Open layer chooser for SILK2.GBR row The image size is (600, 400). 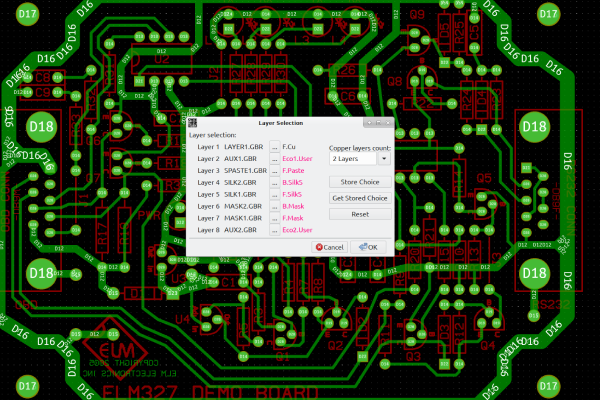274,183
